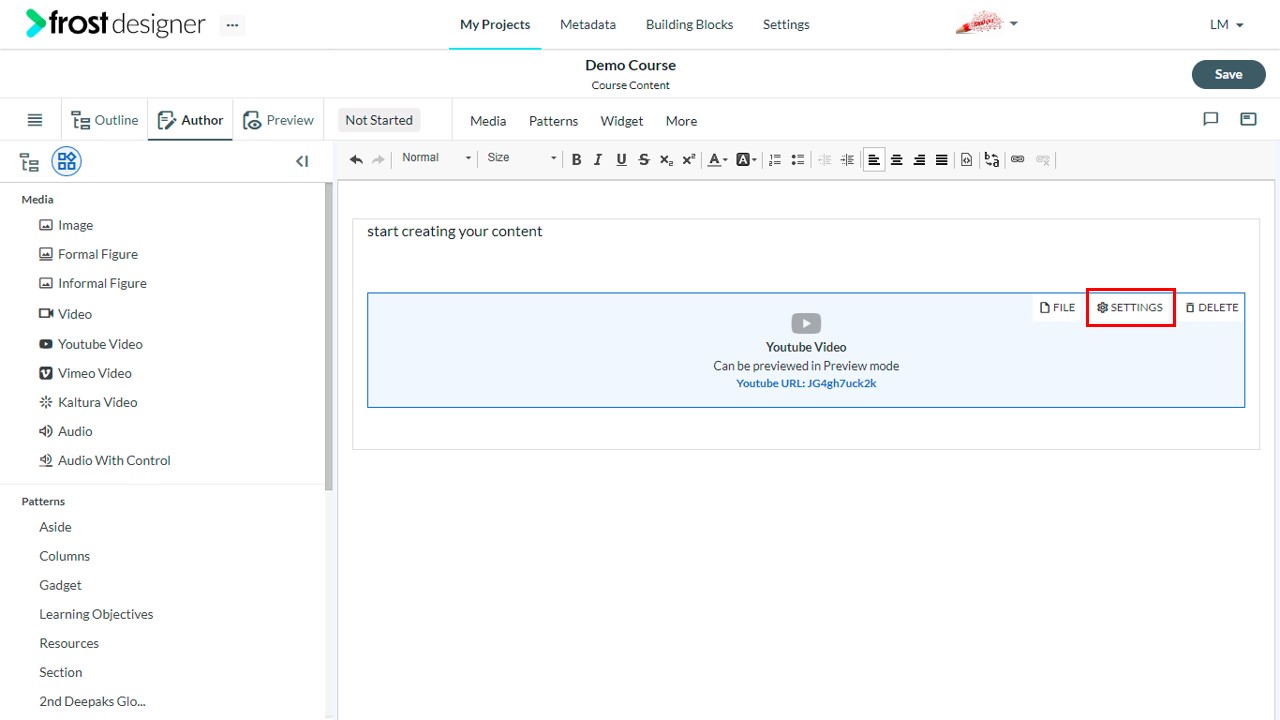Viewport: 1280px width, 720px height.
Task: Open the text color picker
Action: point(718,160)
